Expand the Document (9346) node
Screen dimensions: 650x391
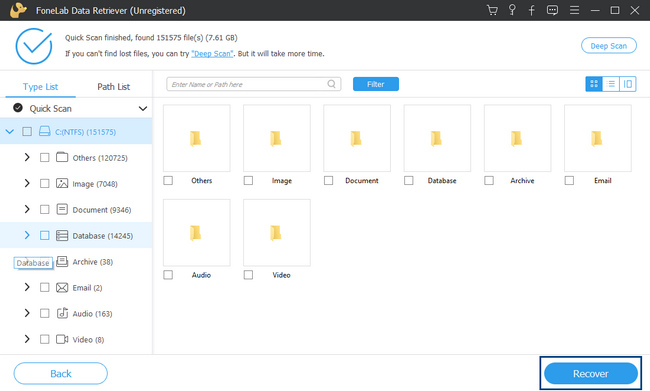27,209
